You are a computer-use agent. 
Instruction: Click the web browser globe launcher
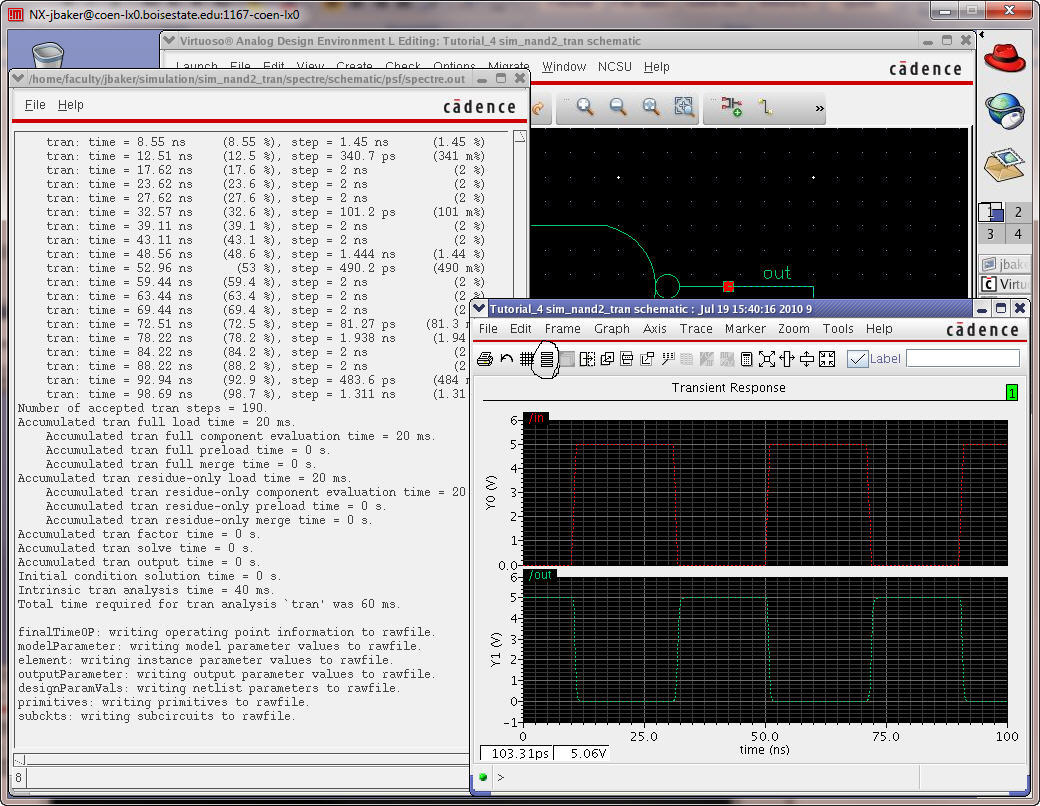(x=1005, y=108)
